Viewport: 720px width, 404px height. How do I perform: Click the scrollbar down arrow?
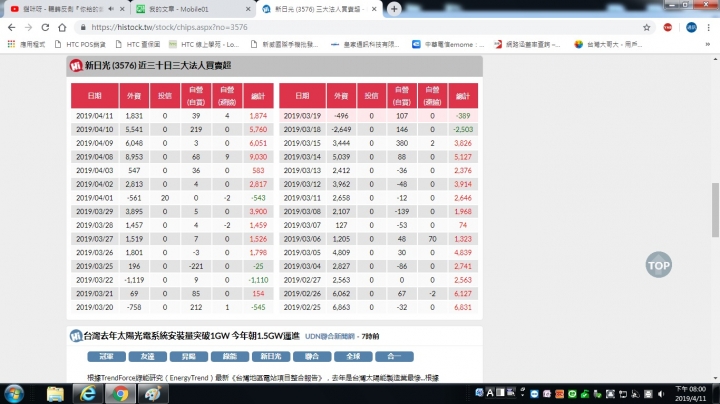715,379
